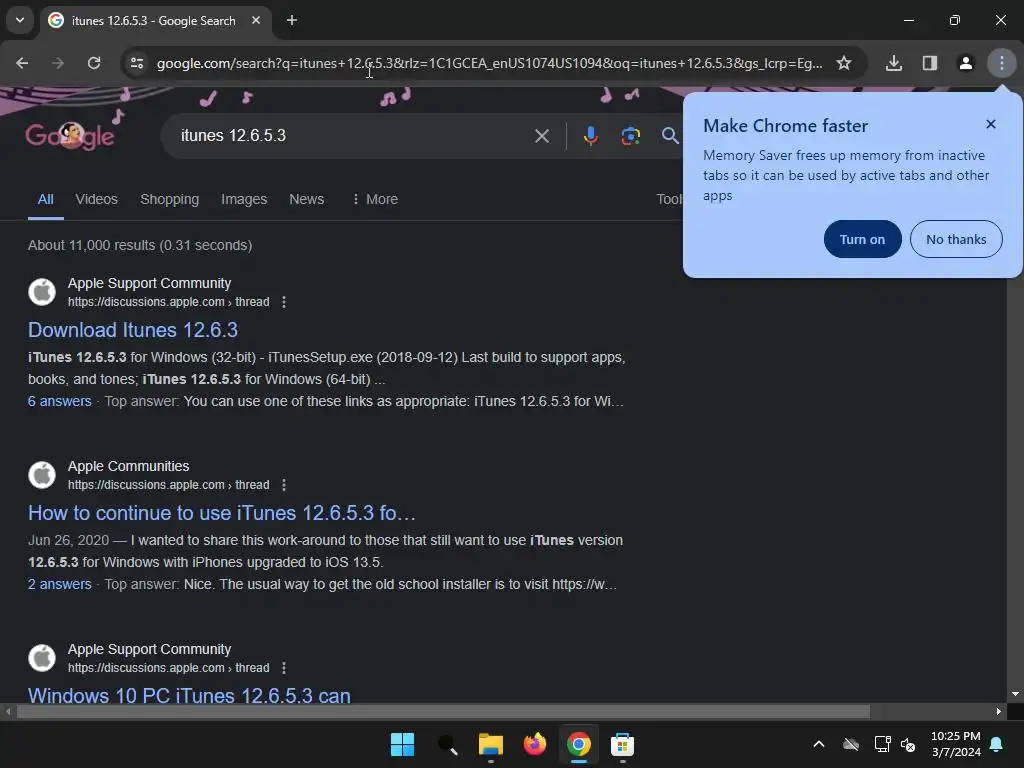Clear the Google search box text
Viewport: 1024px width, 768px height.
541,136
